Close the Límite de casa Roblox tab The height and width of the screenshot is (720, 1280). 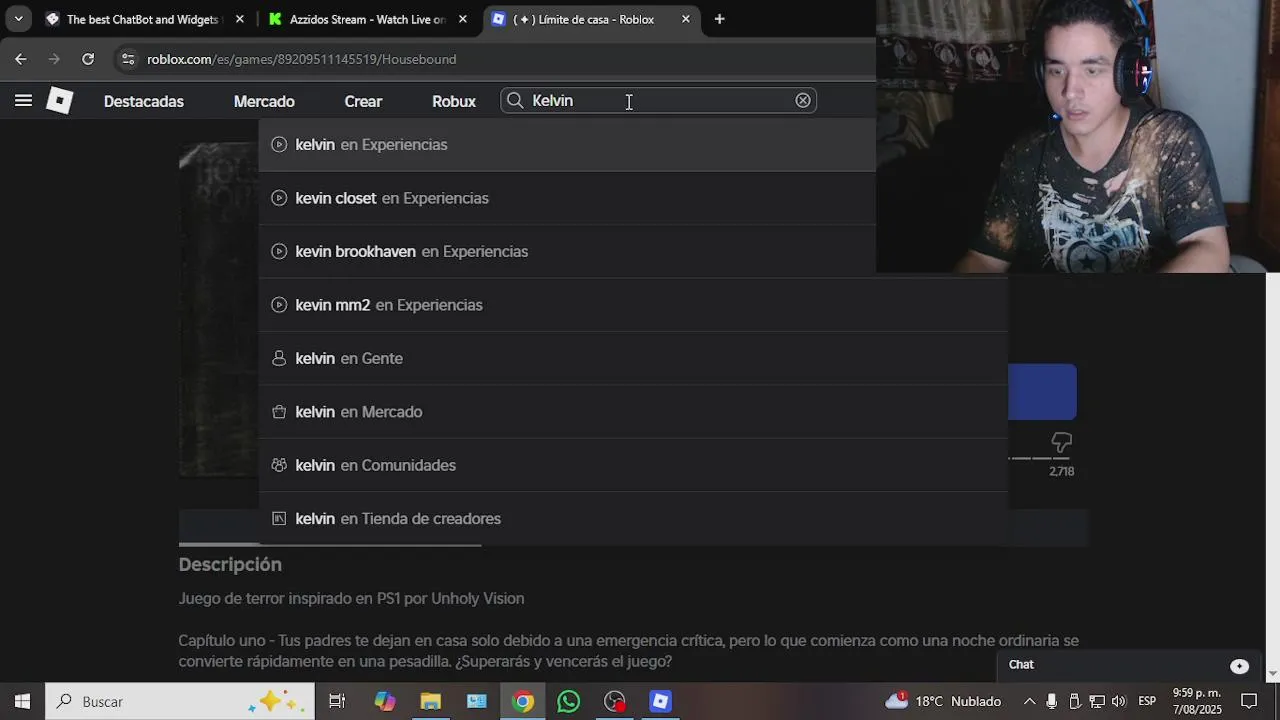(685, 19)
